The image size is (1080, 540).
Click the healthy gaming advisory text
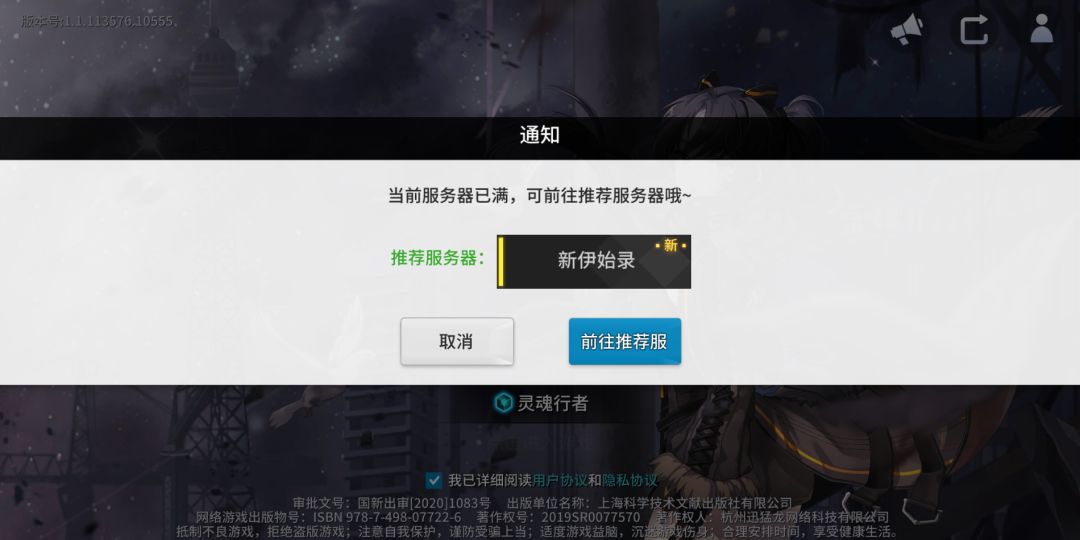(538, 532)
